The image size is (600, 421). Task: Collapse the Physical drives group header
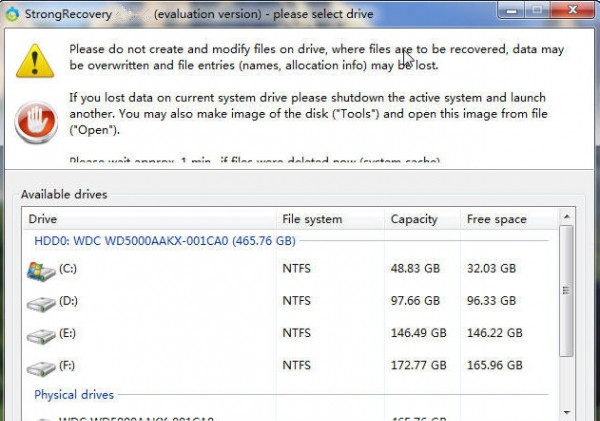pyautogui.click(x=74, y=395)
